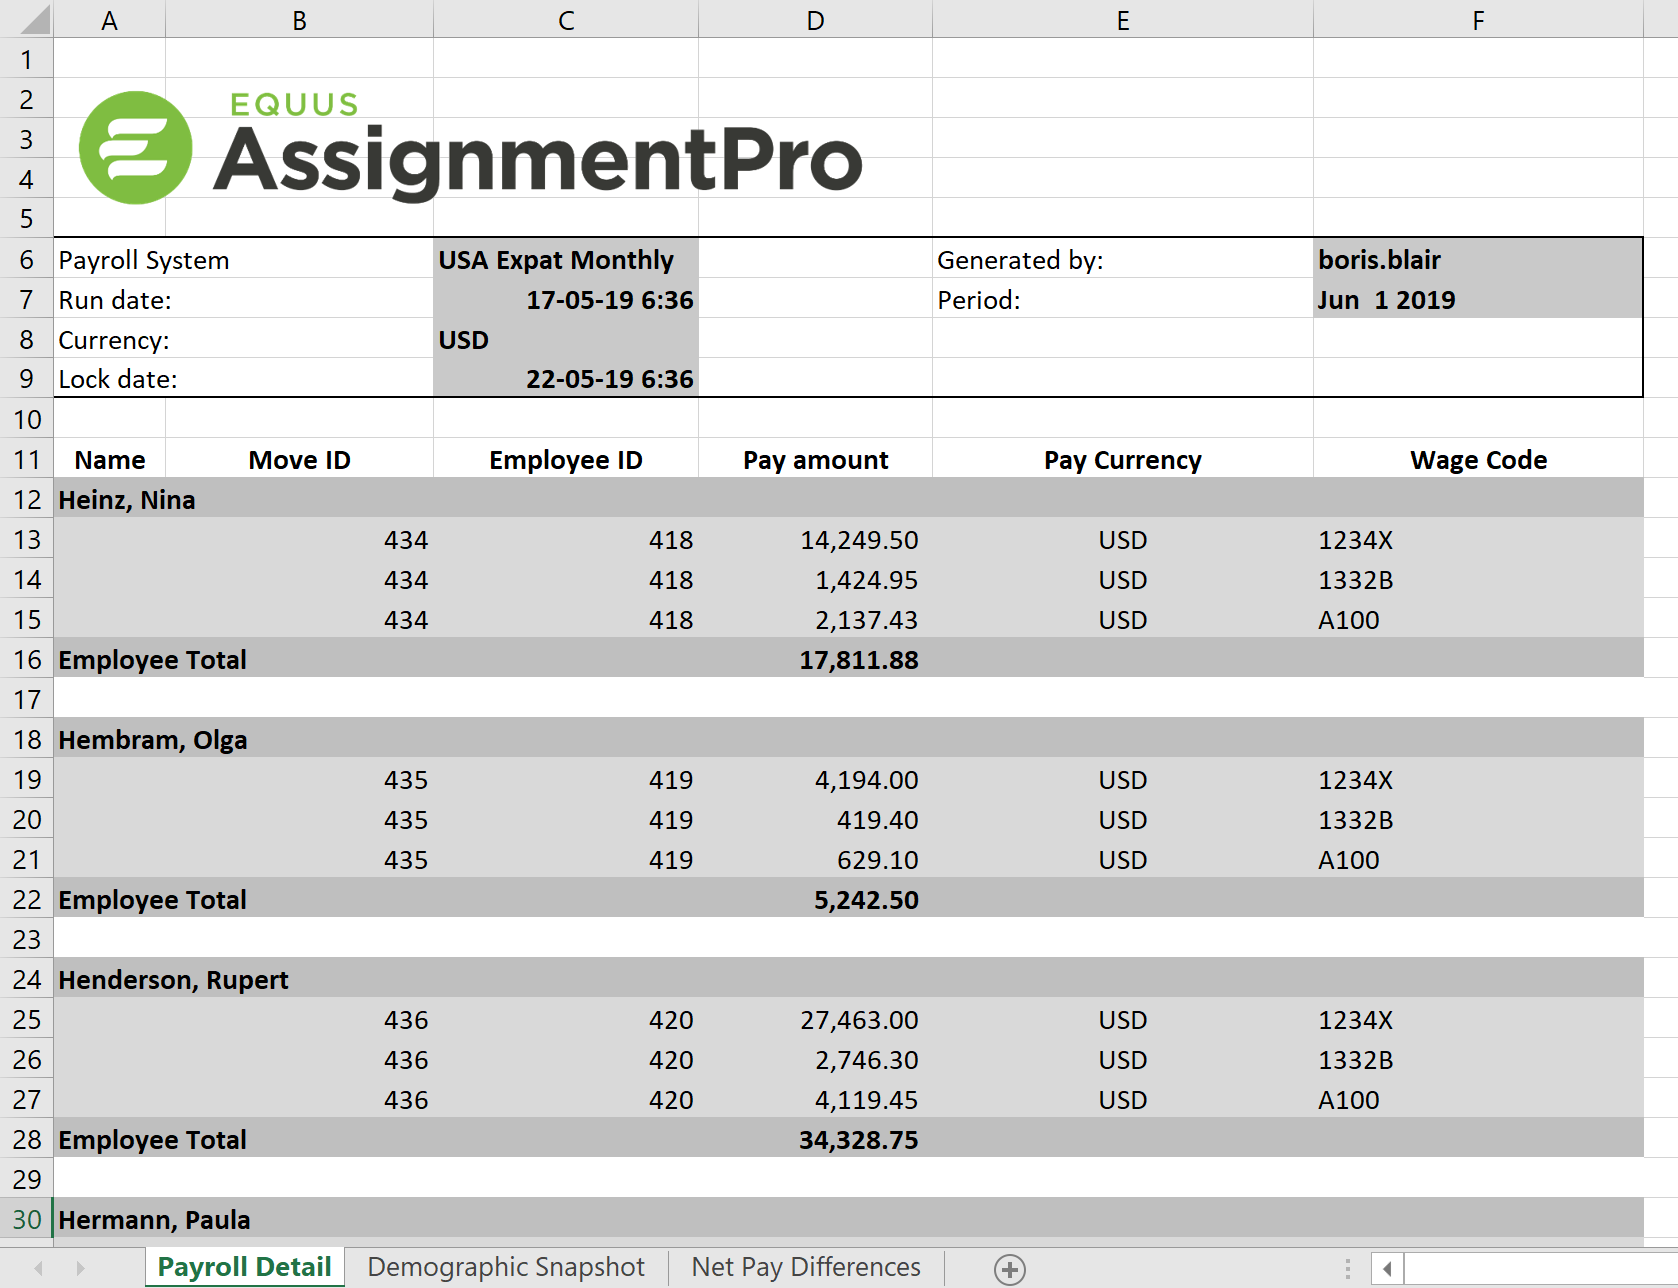Select the 'Move ID' heading cell

(299, 459)
